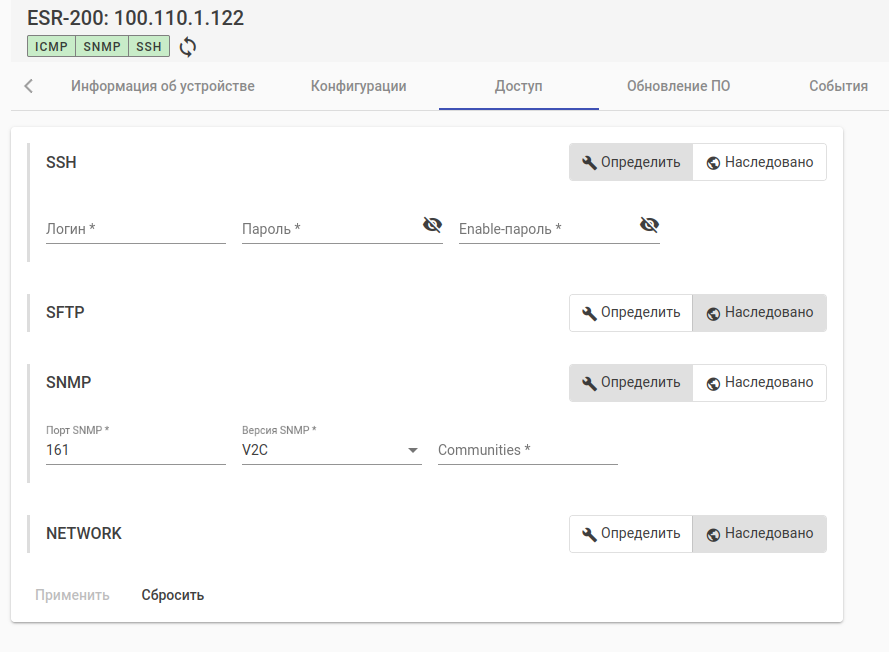Focus the SSH Логин input field
This screenshot has width=889, height=652.
[x=136, y=229]
